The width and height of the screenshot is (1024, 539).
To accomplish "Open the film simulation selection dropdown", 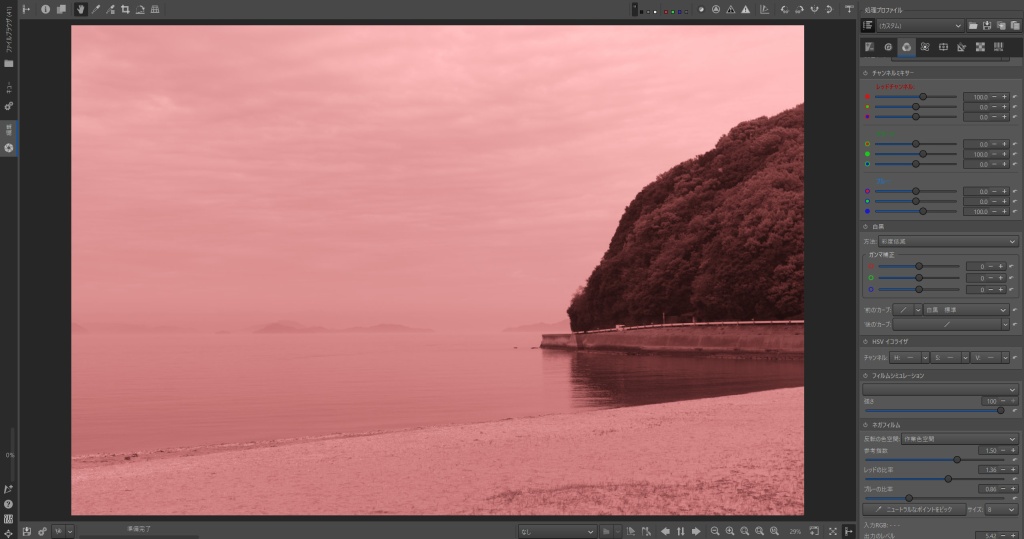I will [940, 389].
